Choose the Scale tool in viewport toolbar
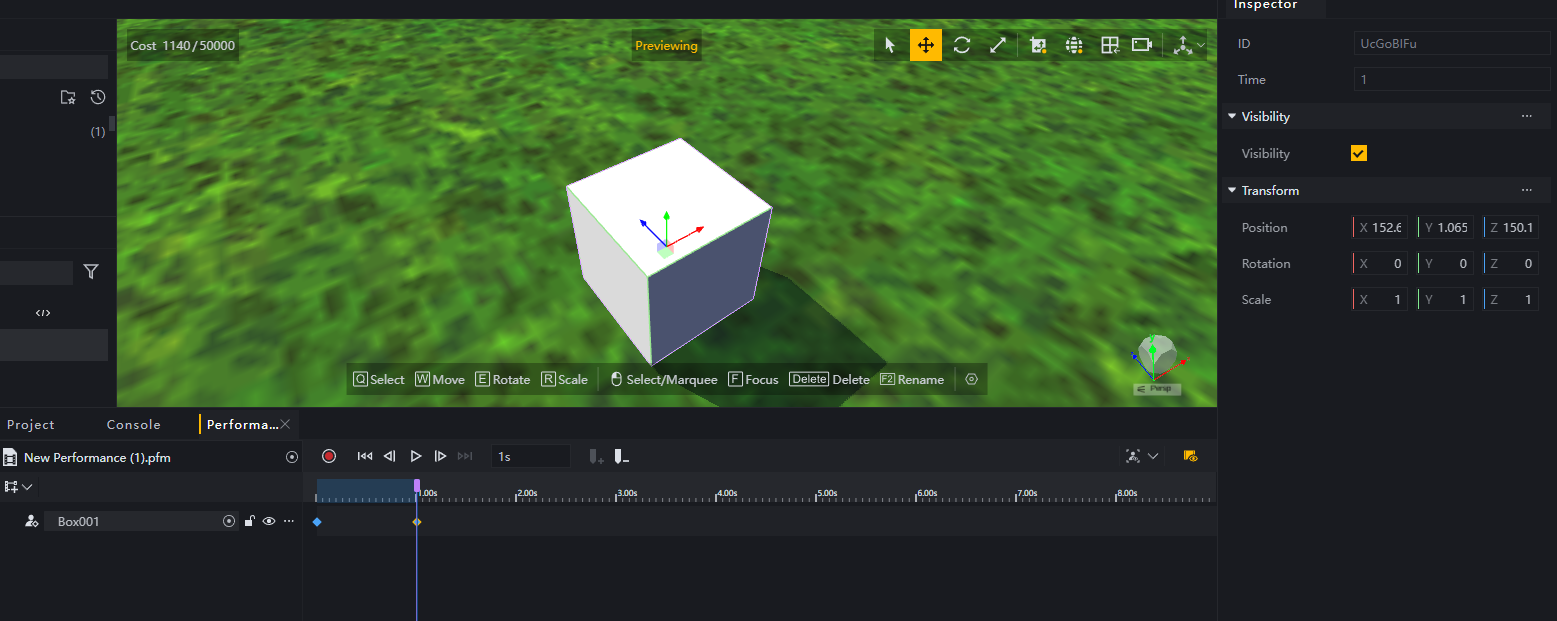The image size is (1557, 621). click(997, 45)
